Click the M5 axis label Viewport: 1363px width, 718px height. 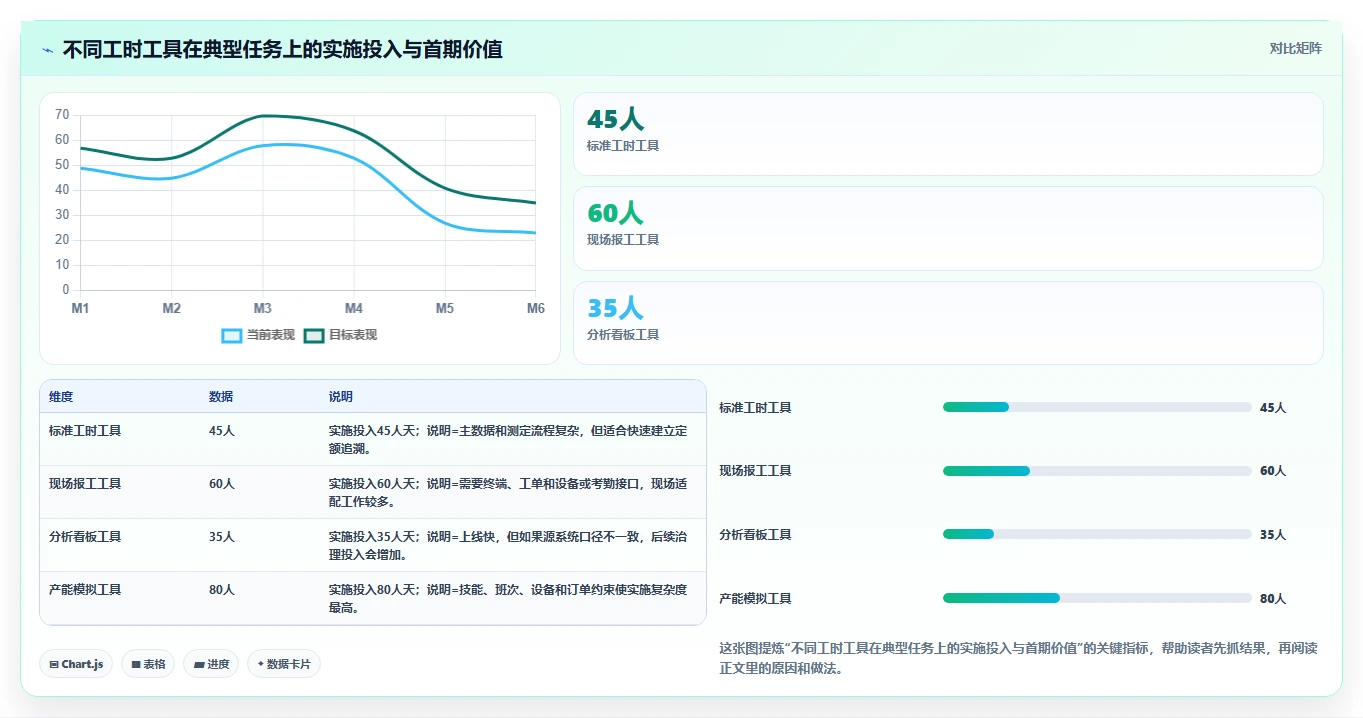coord(445,308)
